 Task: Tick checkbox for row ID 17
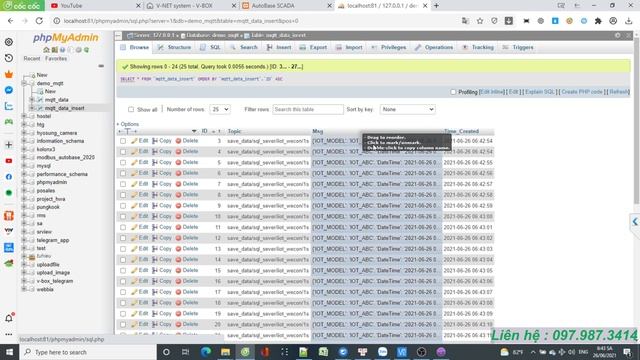123,292
